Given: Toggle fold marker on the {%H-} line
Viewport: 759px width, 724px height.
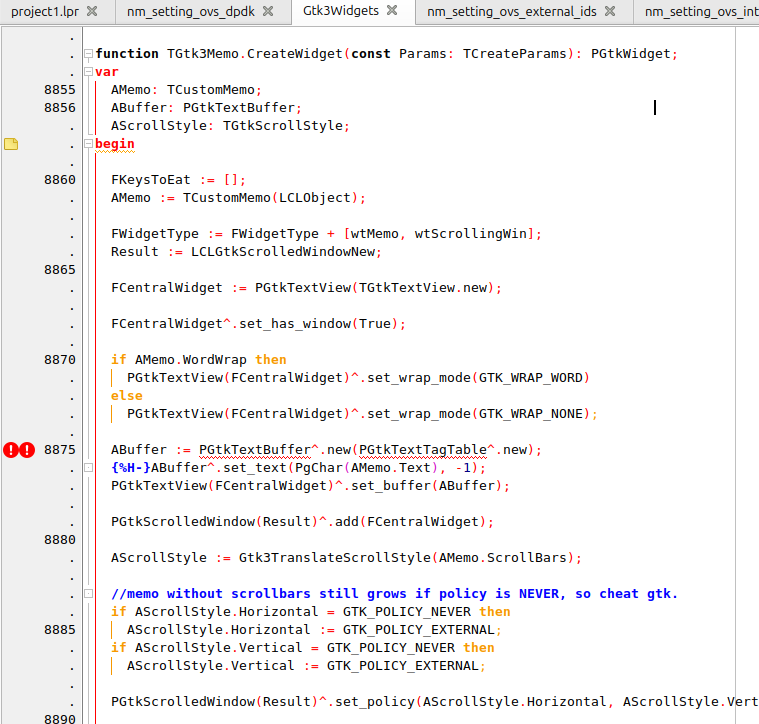Looking at the screenshot, I should pyautogui.click(x=88, y=468).
